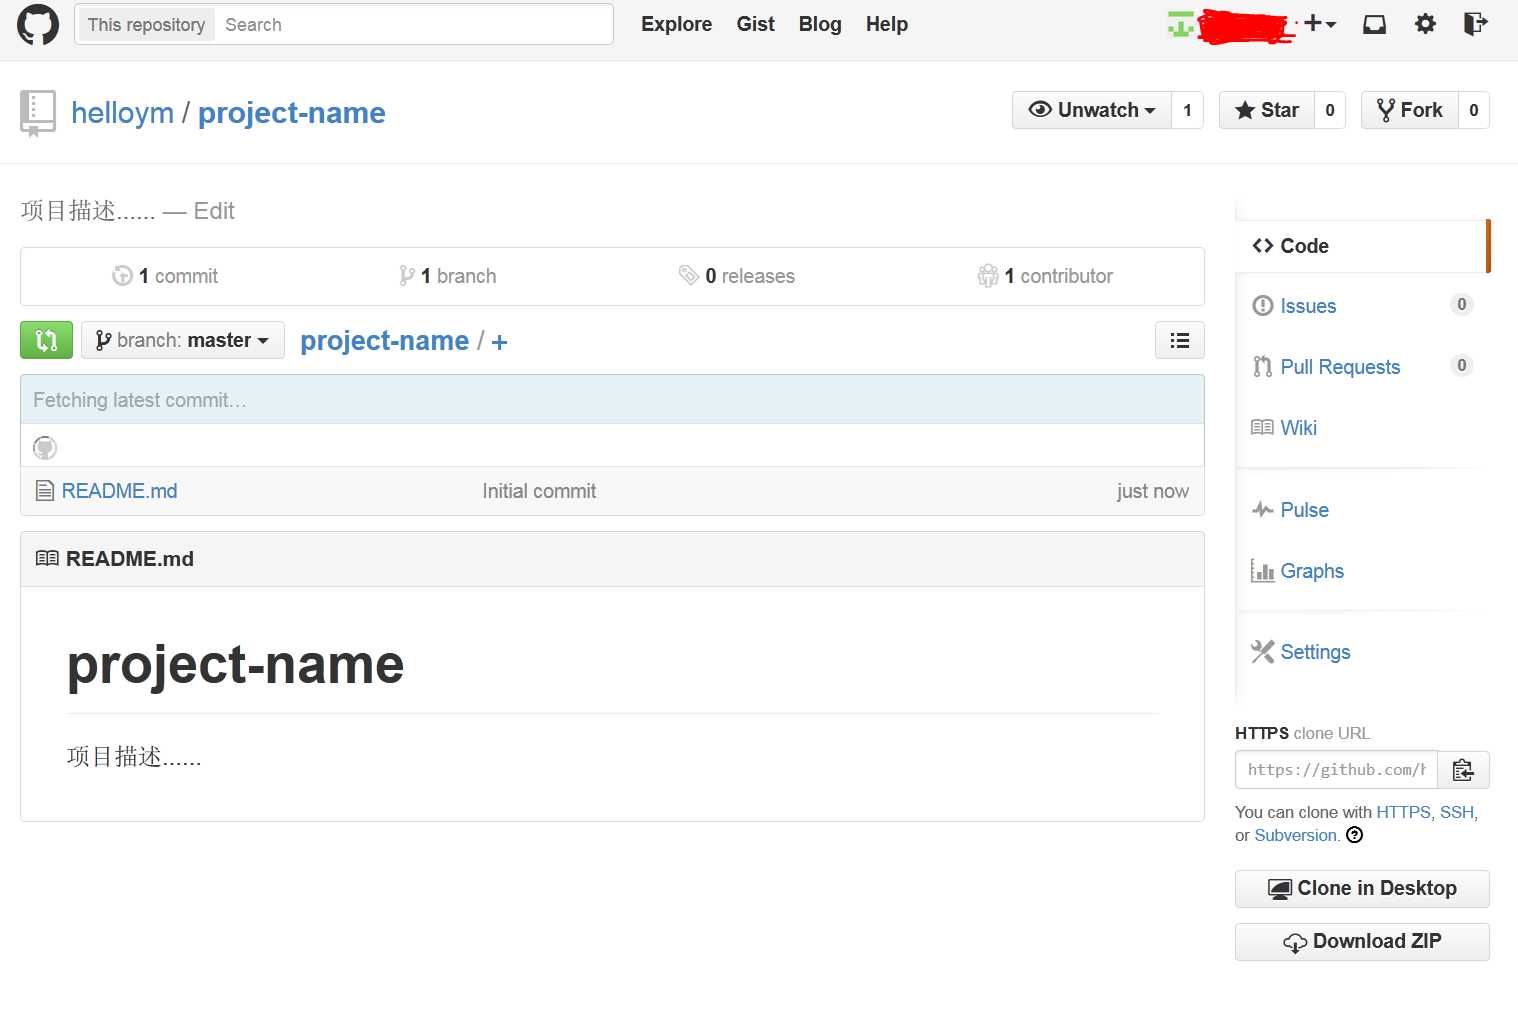
Task: Open the This repository search scope
Action: (146, 25)
